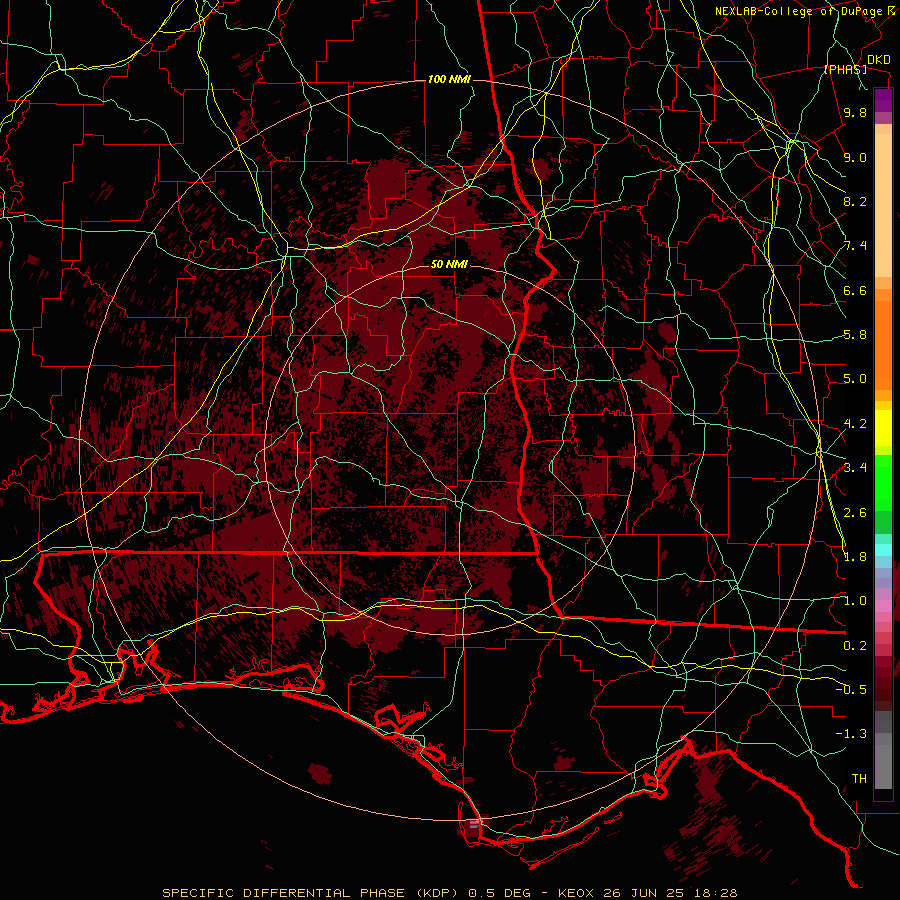Click the SPECIFIC DIFFERENTIAL PHASE title text
Screen dimensions: 900x900
point(284,893)
